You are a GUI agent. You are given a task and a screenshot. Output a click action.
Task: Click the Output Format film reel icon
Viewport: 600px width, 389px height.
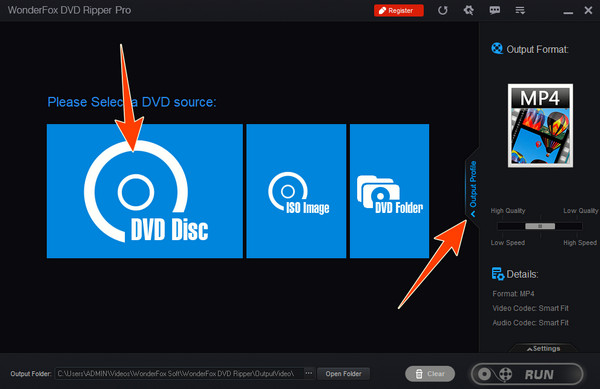click(x=497, y=49)
